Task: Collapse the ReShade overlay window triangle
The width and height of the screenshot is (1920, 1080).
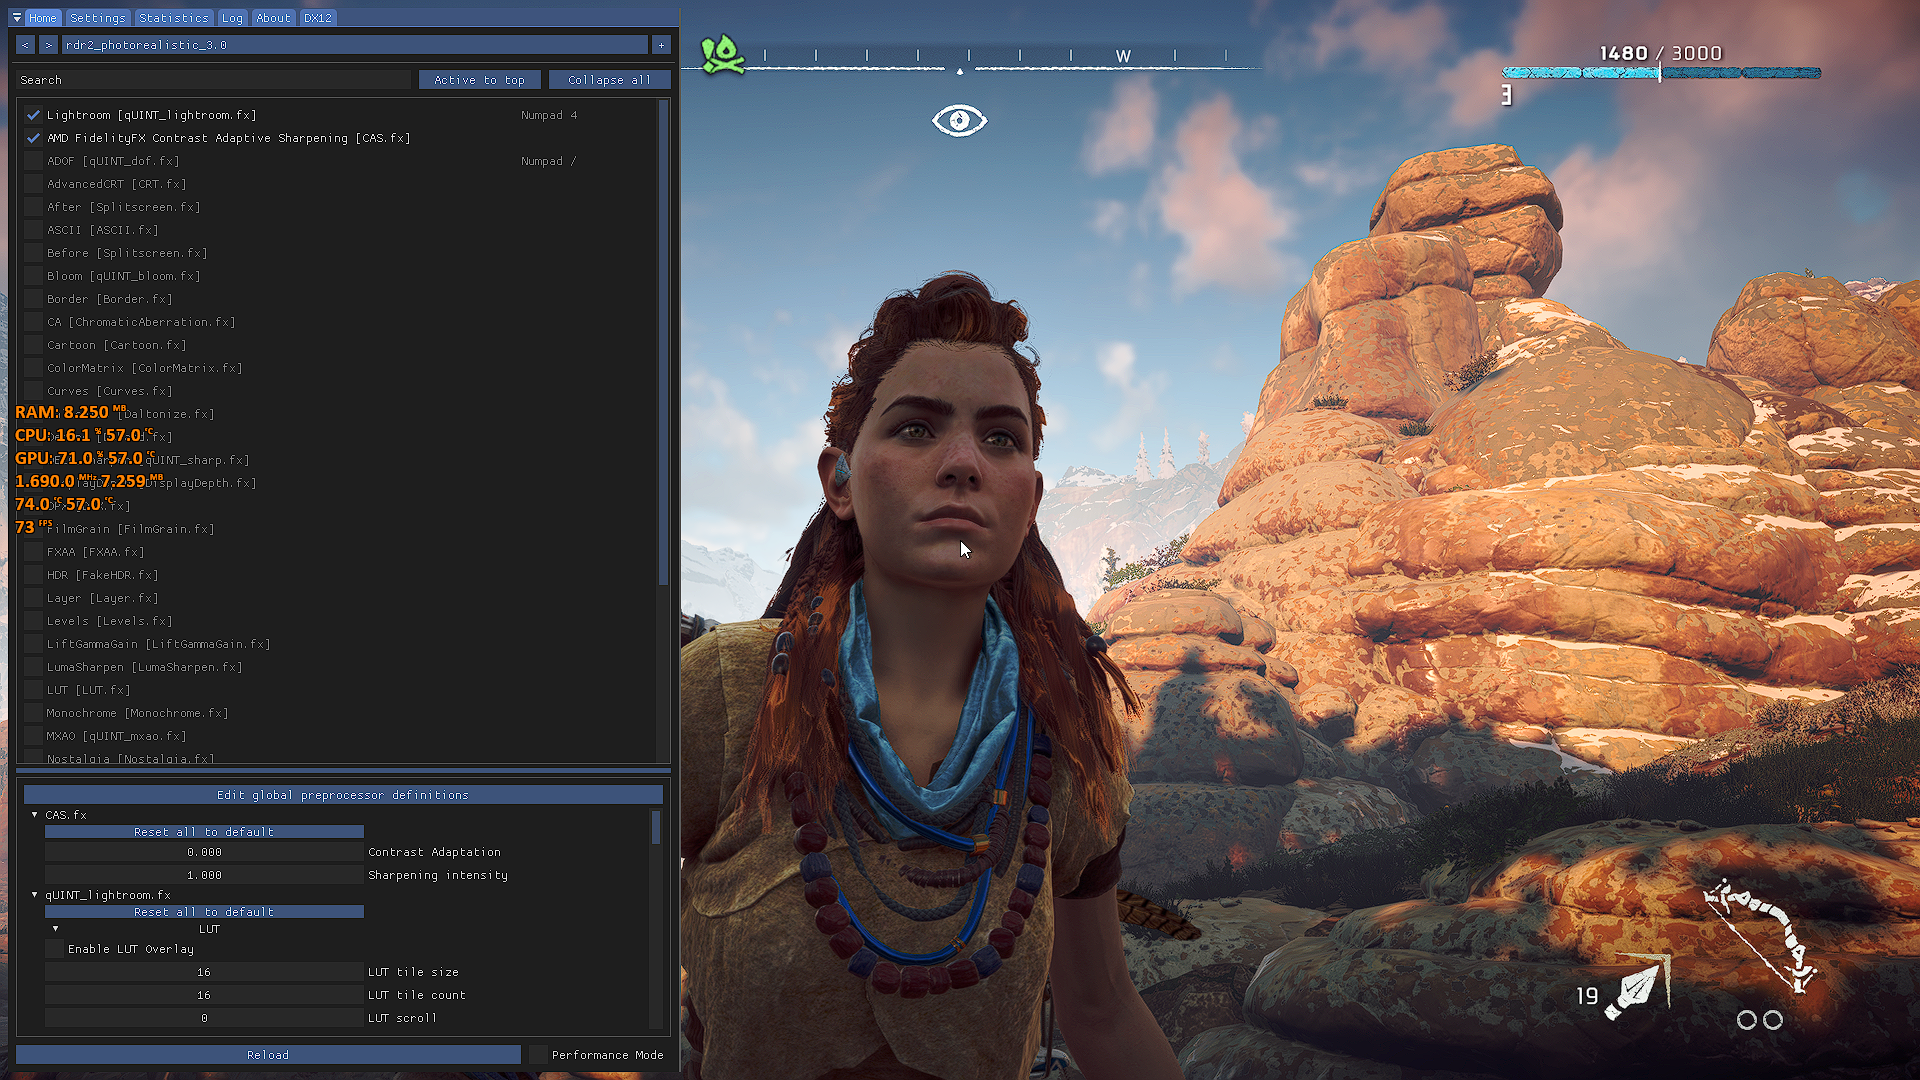Action: pyautogui.click(x=17, y=18)
